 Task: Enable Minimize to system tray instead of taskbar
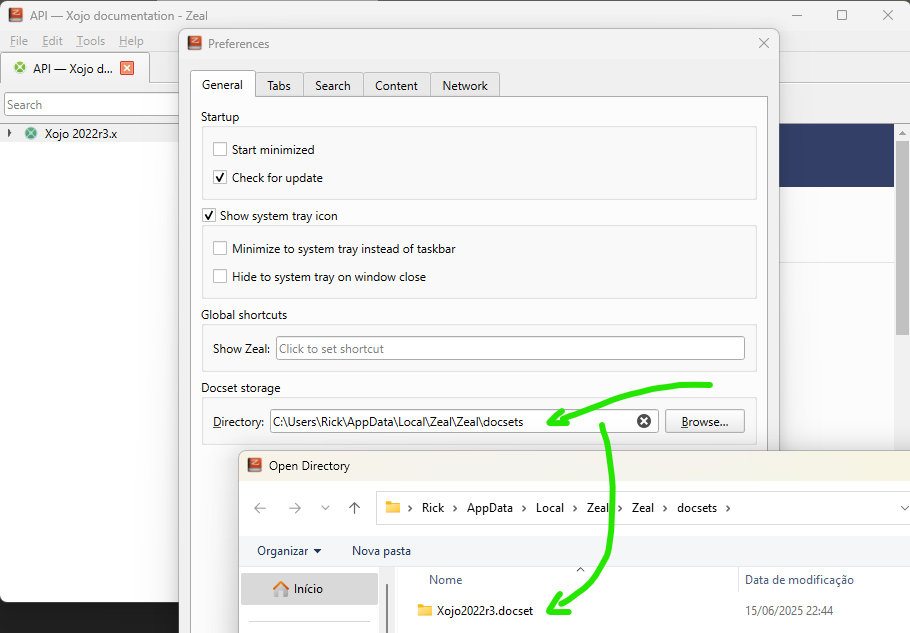(x=220, y=248)
